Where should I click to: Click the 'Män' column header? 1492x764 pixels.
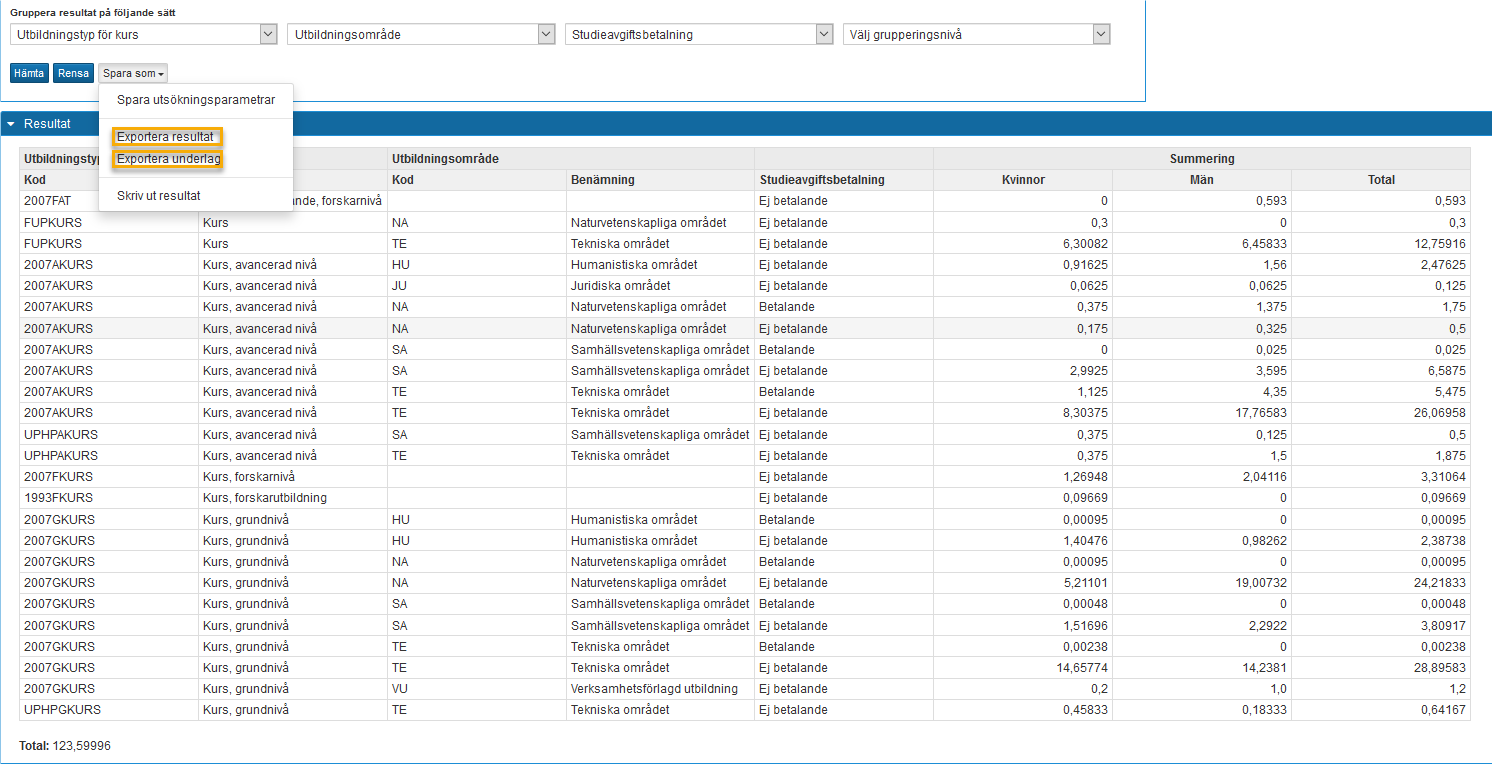tap(1202, 180)
